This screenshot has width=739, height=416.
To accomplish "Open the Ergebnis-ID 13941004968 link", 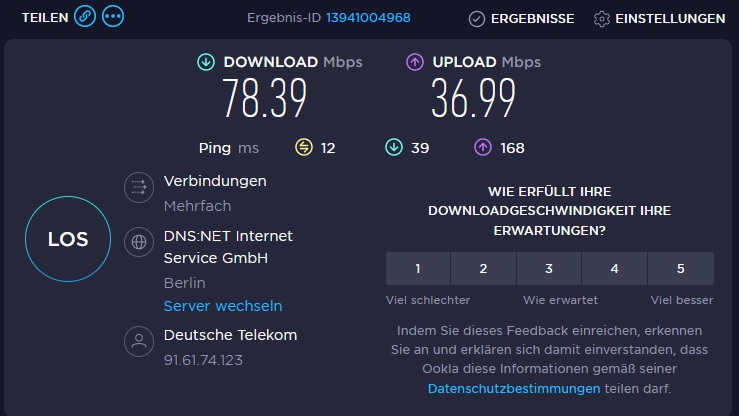I will 368,18.
